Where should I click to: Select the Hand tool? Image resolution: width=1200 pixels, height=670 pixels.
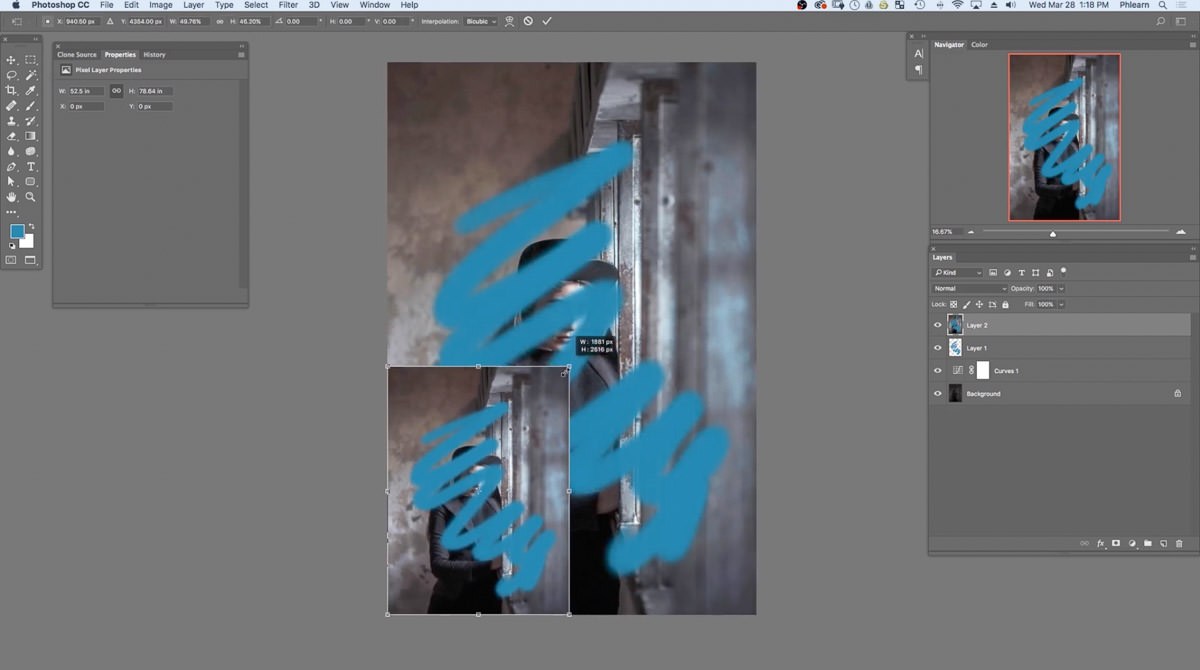12,197
